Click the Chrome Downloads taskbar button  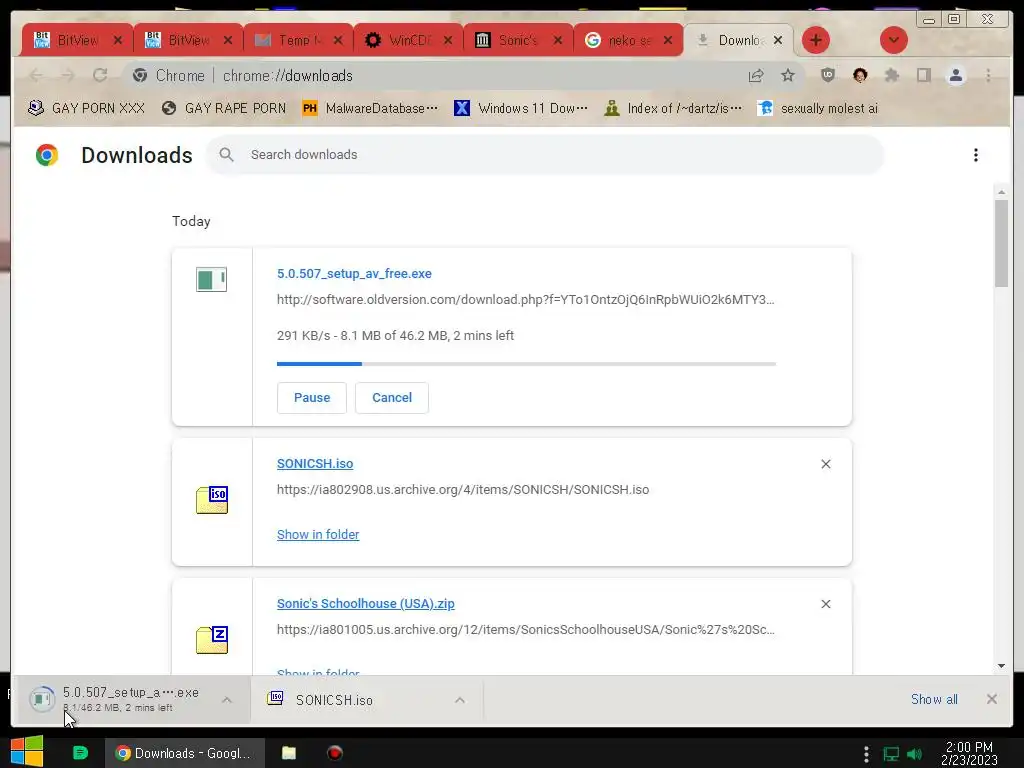185,753
